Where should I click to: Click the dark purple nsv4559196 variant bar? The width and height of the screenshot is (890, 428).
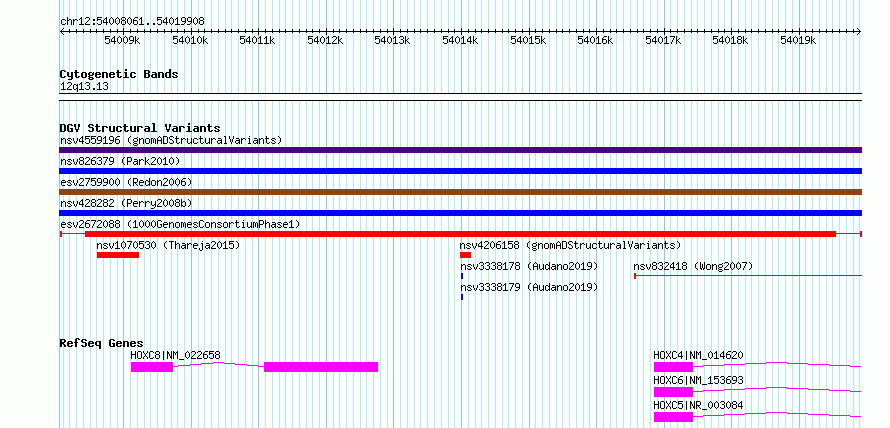[x=460, y=150]
